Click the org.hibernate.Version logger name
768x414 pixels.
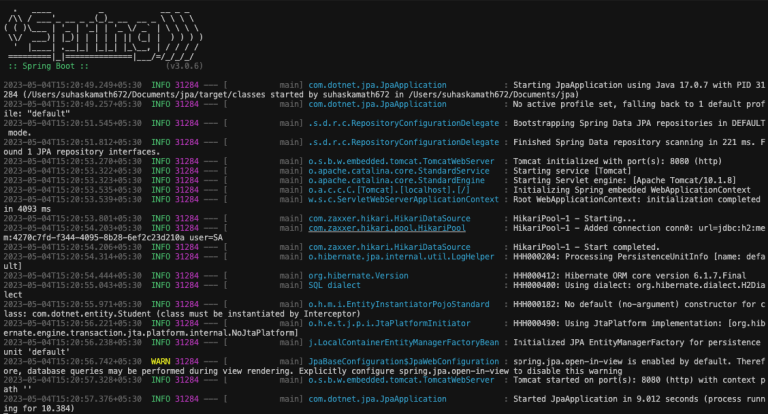click(358, 276)
